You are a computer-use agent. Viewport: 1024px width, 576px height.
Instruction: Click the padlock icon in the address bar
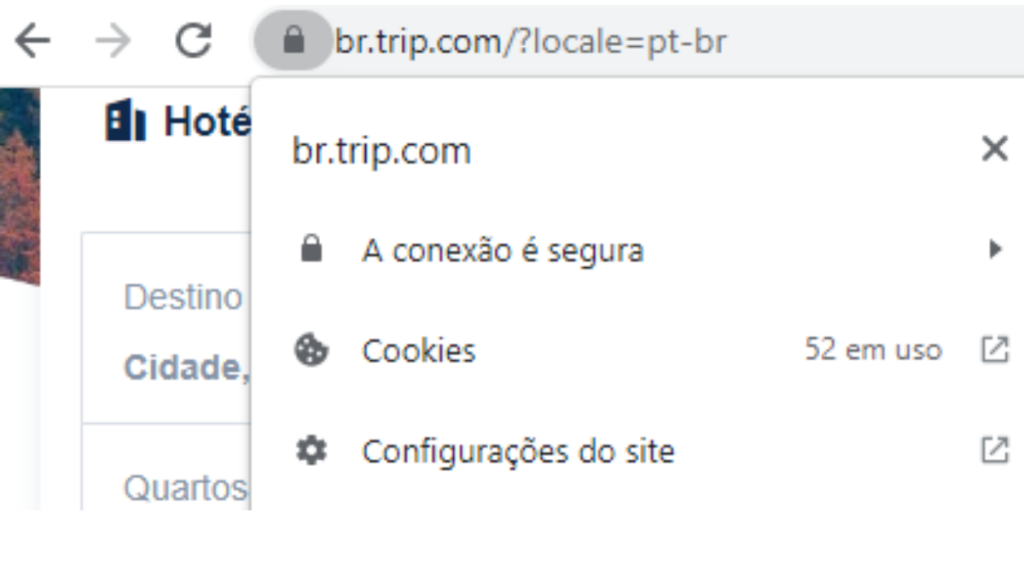pyautogui.click(x=293, y=41)
